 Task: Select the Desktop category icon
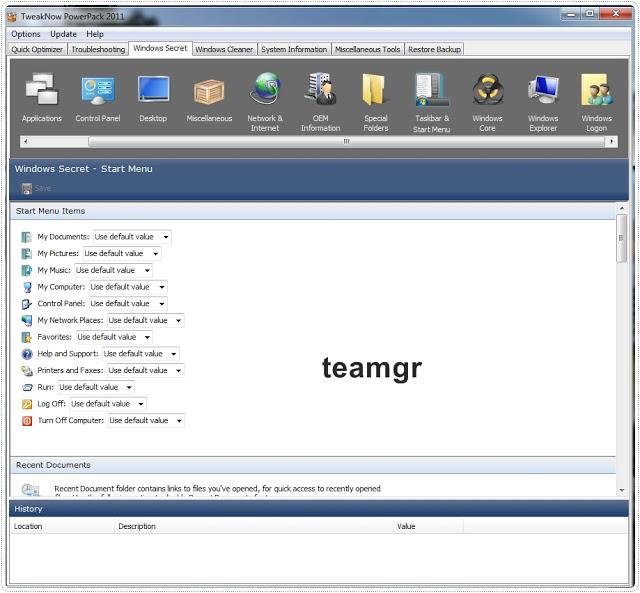pyautogui.click(x=153, y=89)
